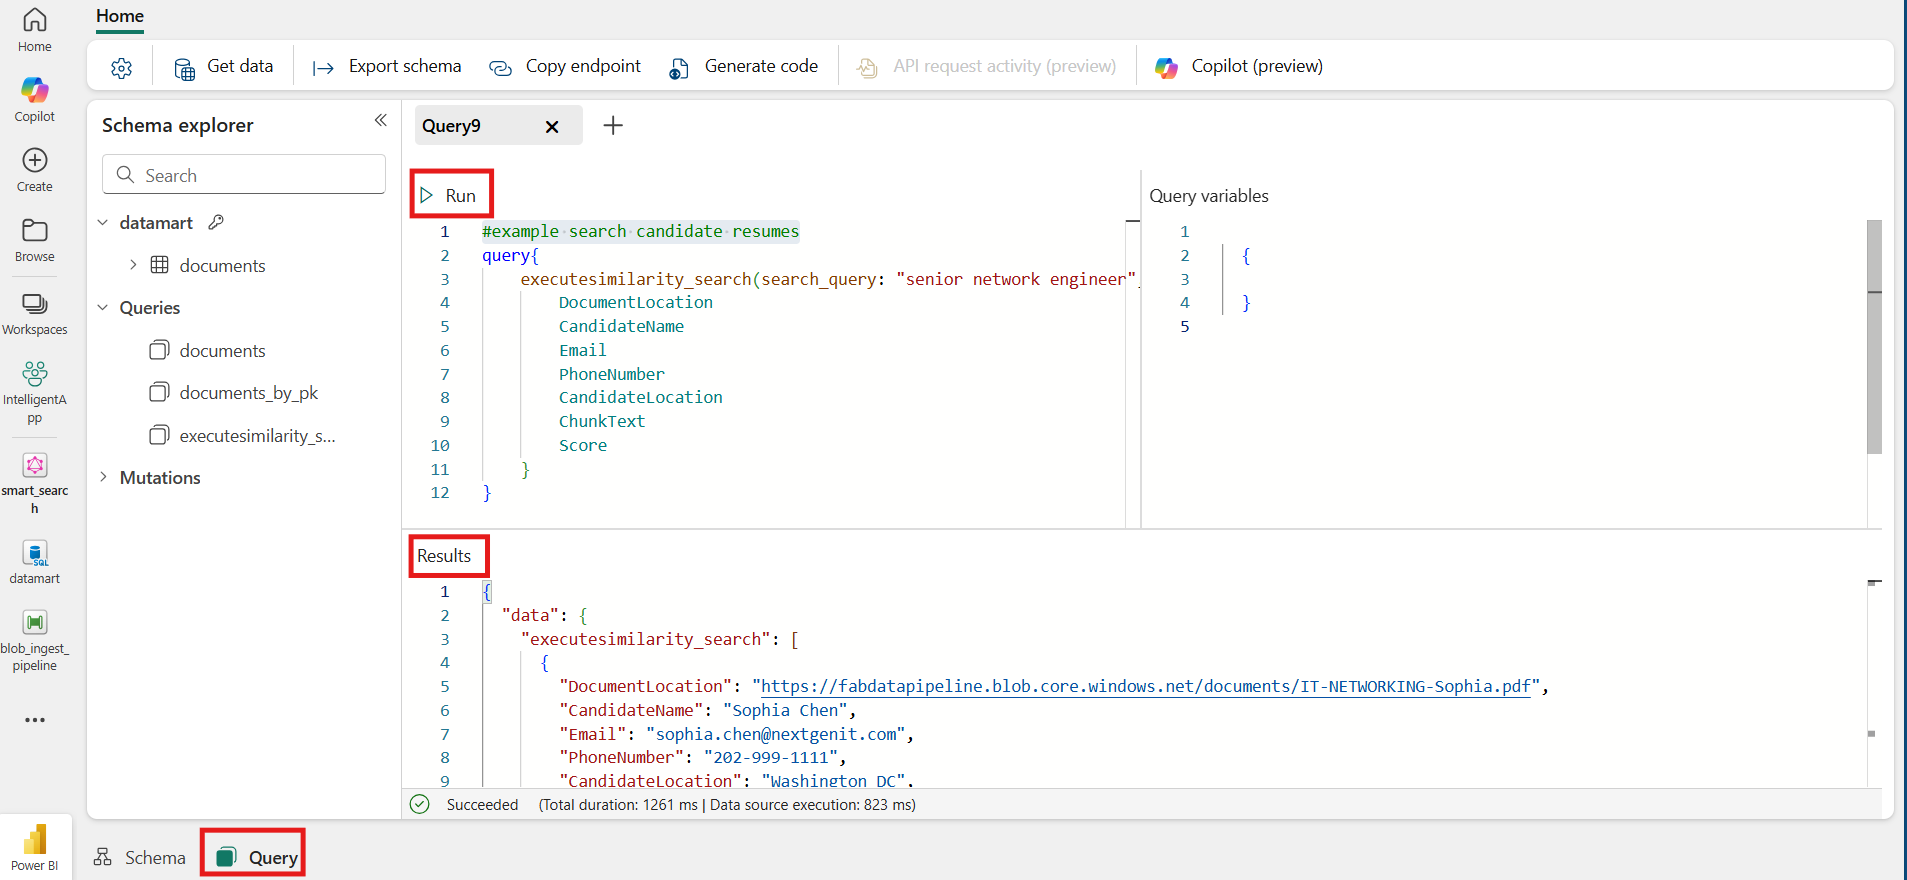The image size is (1907, 880).
Task: Collapse the datamart tree node
Action: [x=103, y=223]
